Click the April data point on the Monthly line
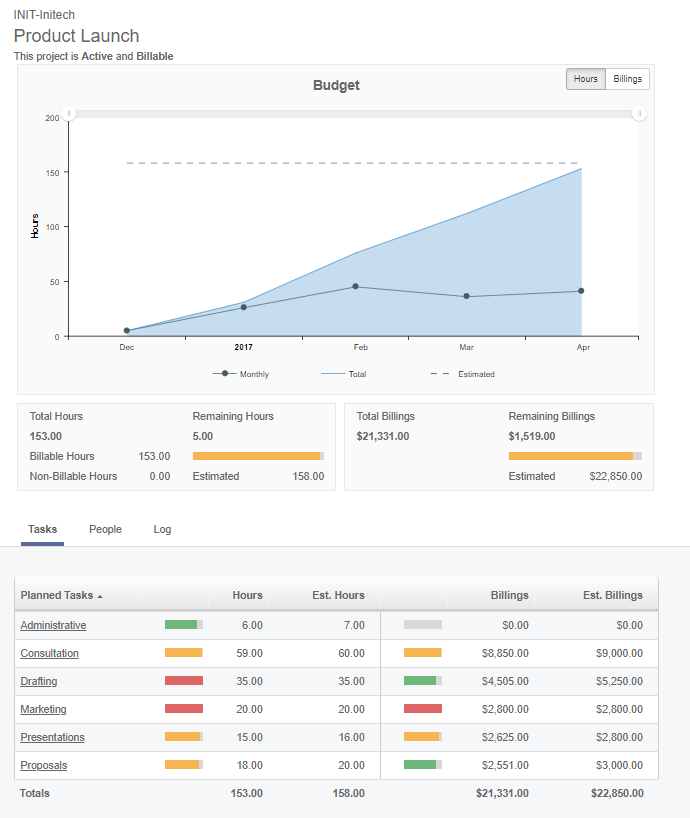 tap(583, 292)
